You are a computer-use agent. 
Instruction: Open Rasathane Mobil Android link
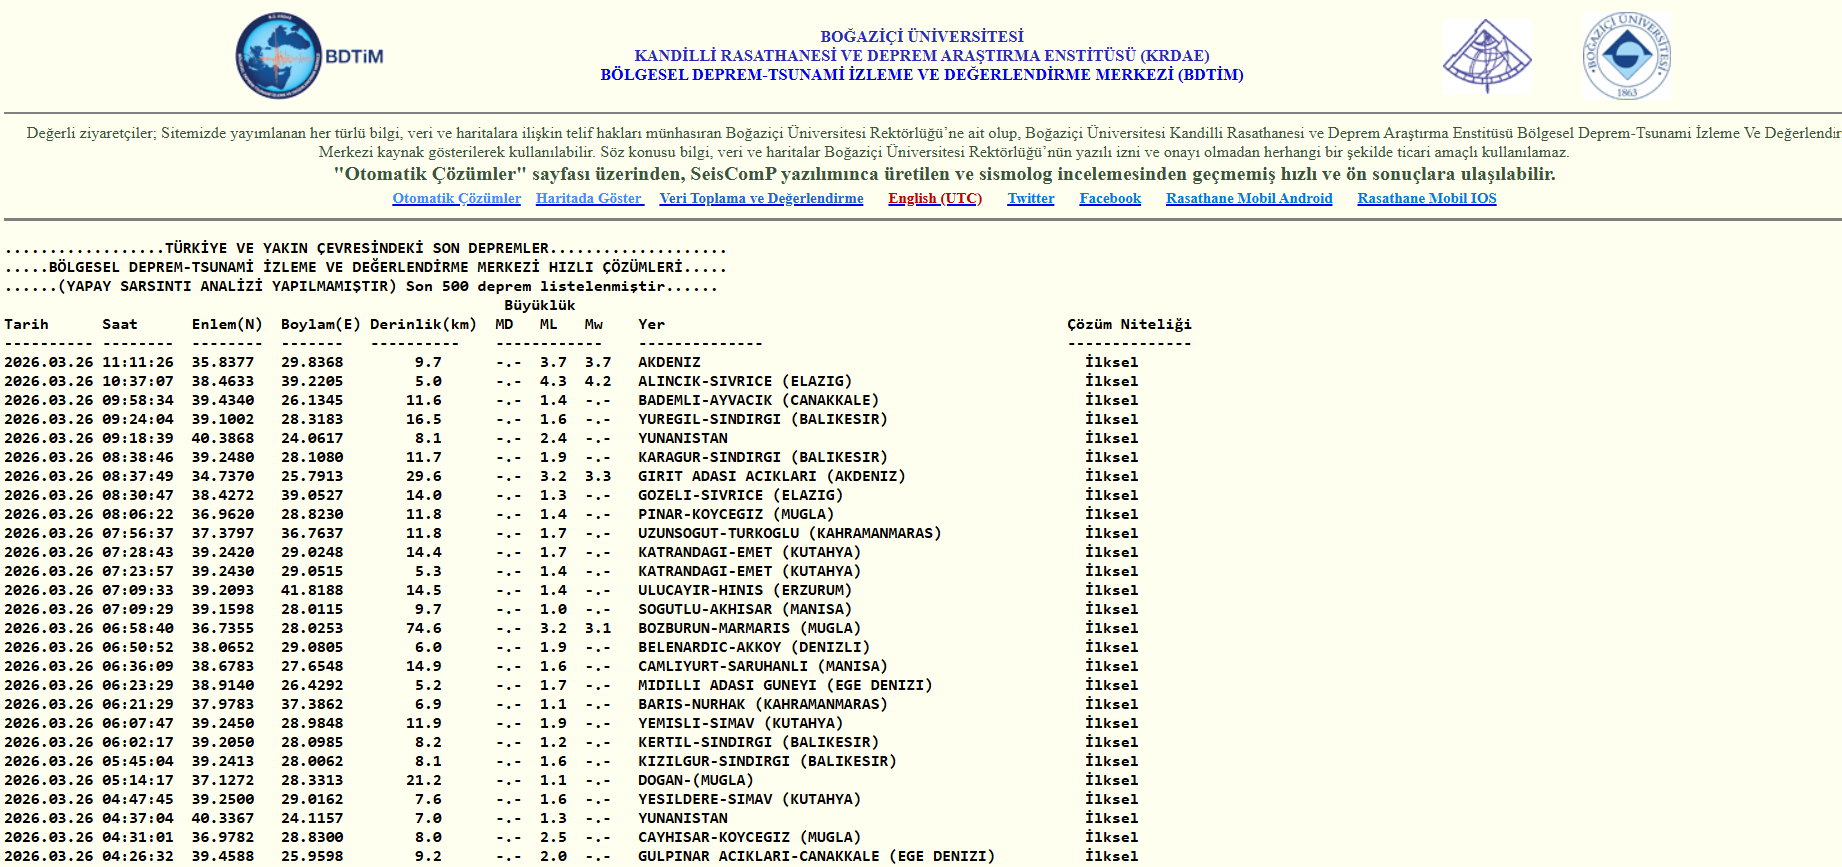point(1249,198)
